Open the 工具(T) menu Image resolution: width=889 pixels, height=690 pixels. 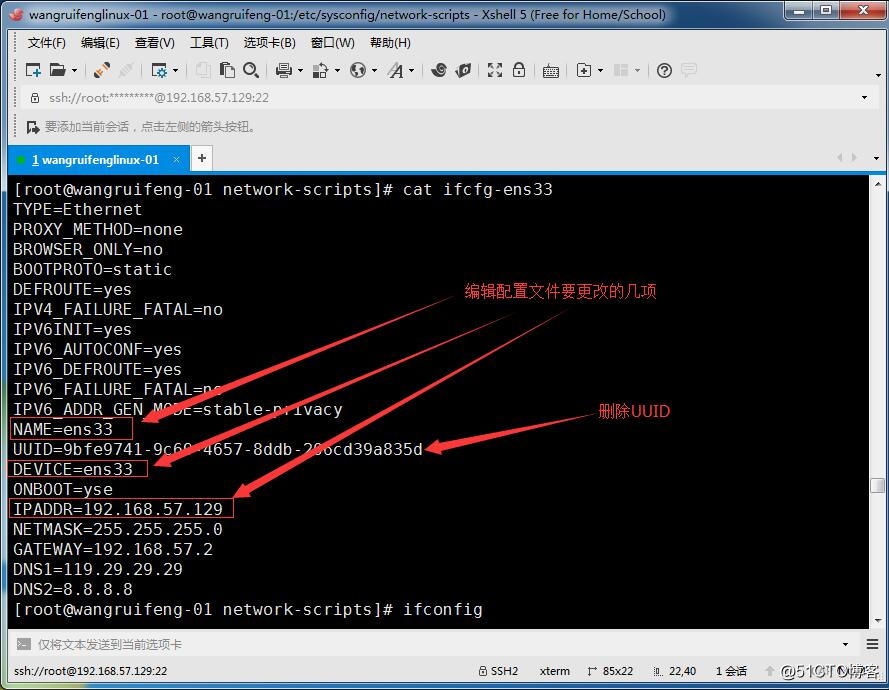209,43
